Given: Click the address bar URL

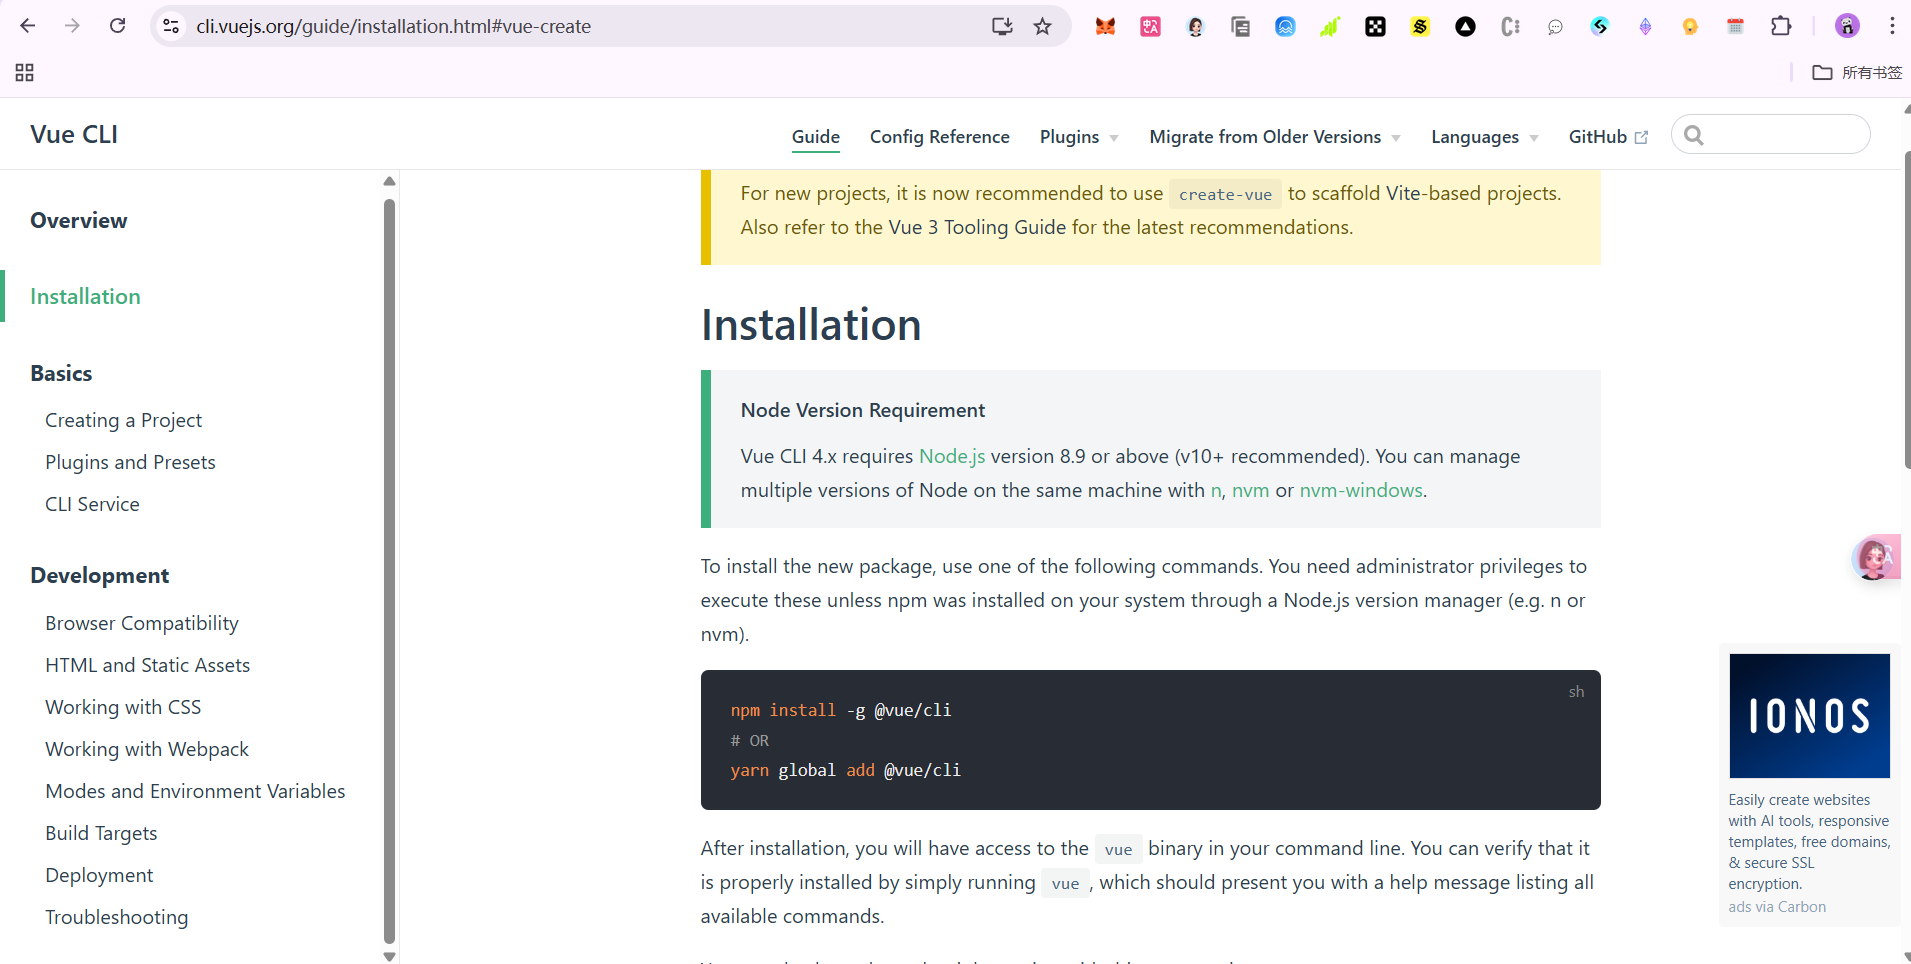Looking at the screenshot, I should (393, 26).
